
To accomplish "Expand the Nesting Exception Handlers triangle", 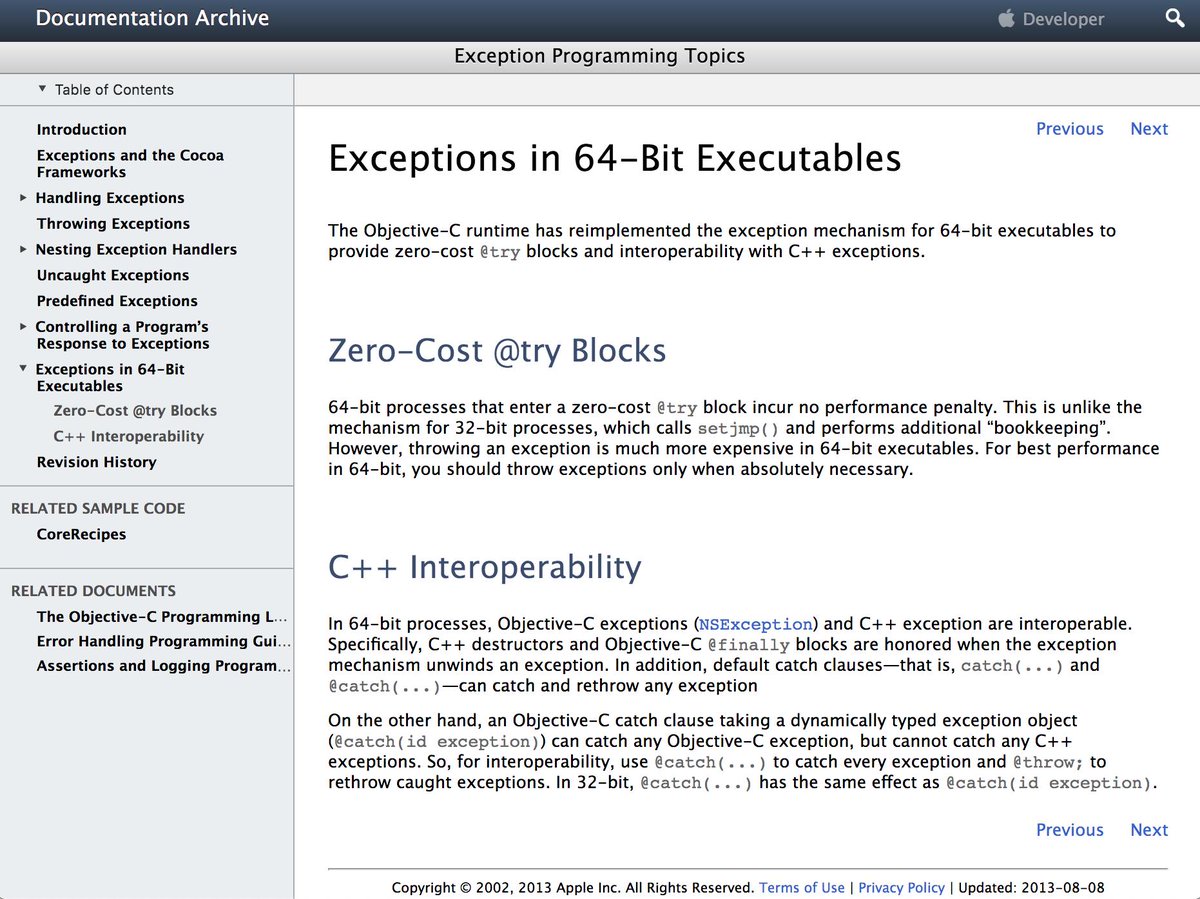I will 24,249.
